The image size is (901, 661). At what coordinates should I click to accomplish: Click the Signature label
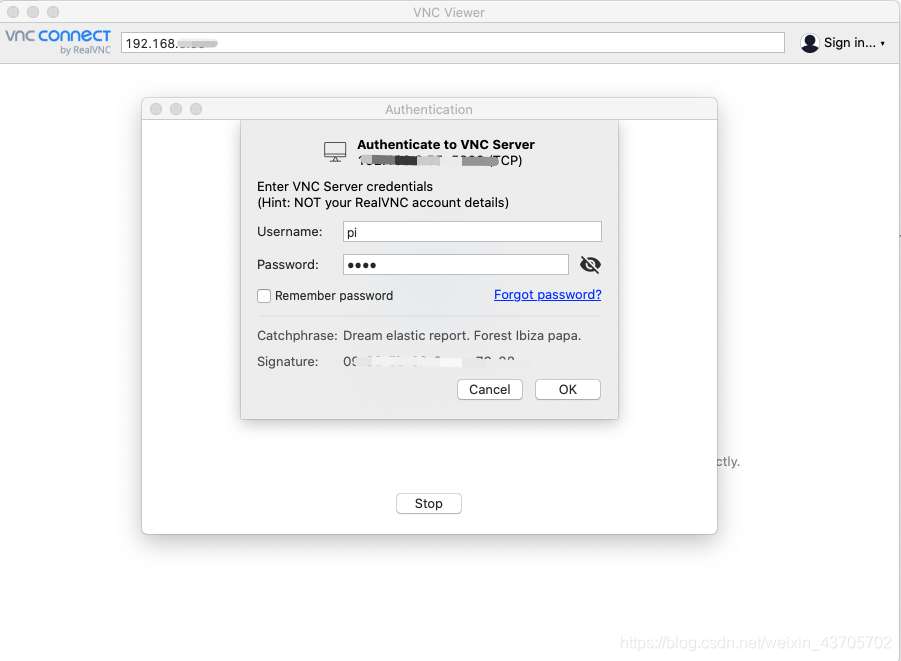tap(287, 362)
